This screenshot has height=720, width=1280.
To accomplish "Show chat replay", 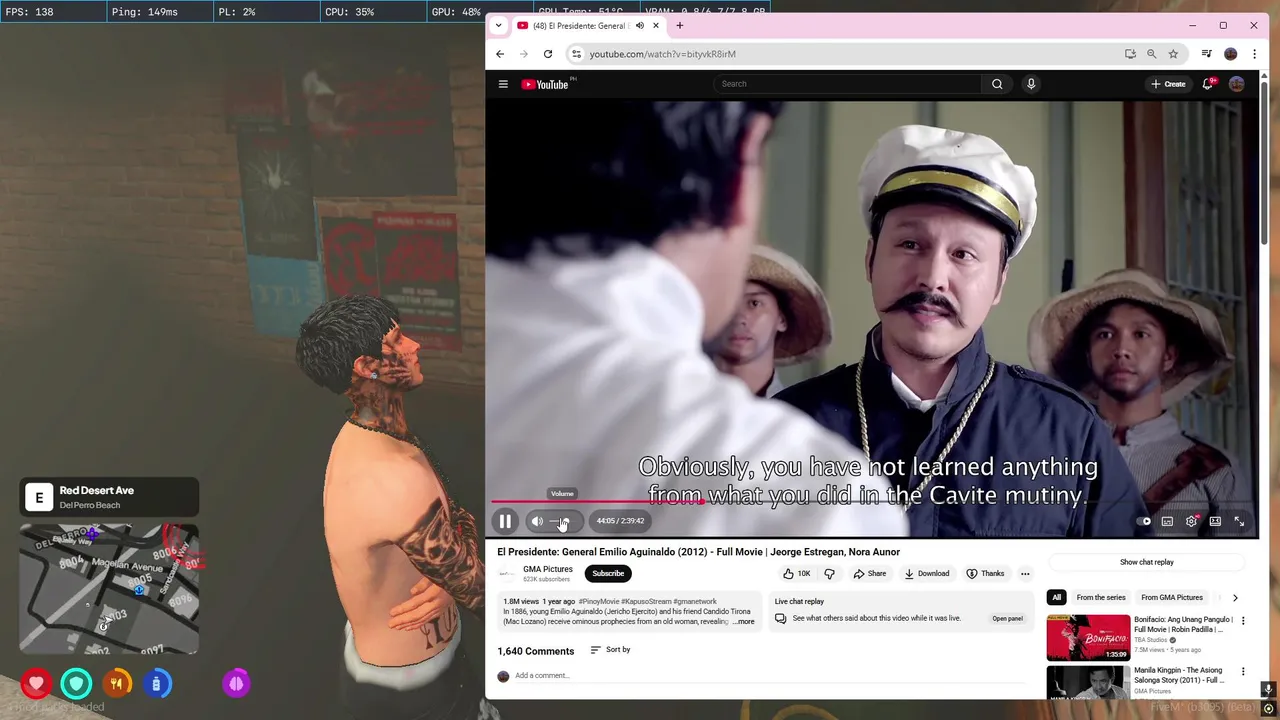I will click(x=1147, y=562).
